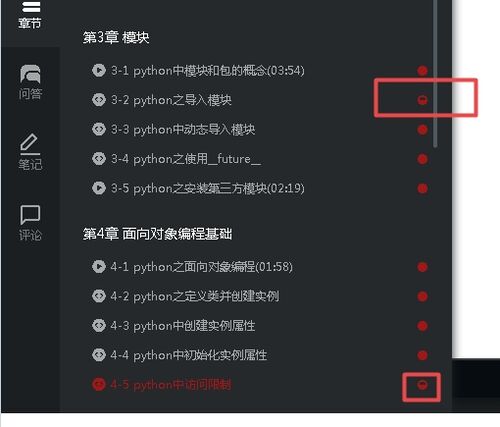Open lesson 4-4 python中初始化实例属性

(x=189, y=355)
